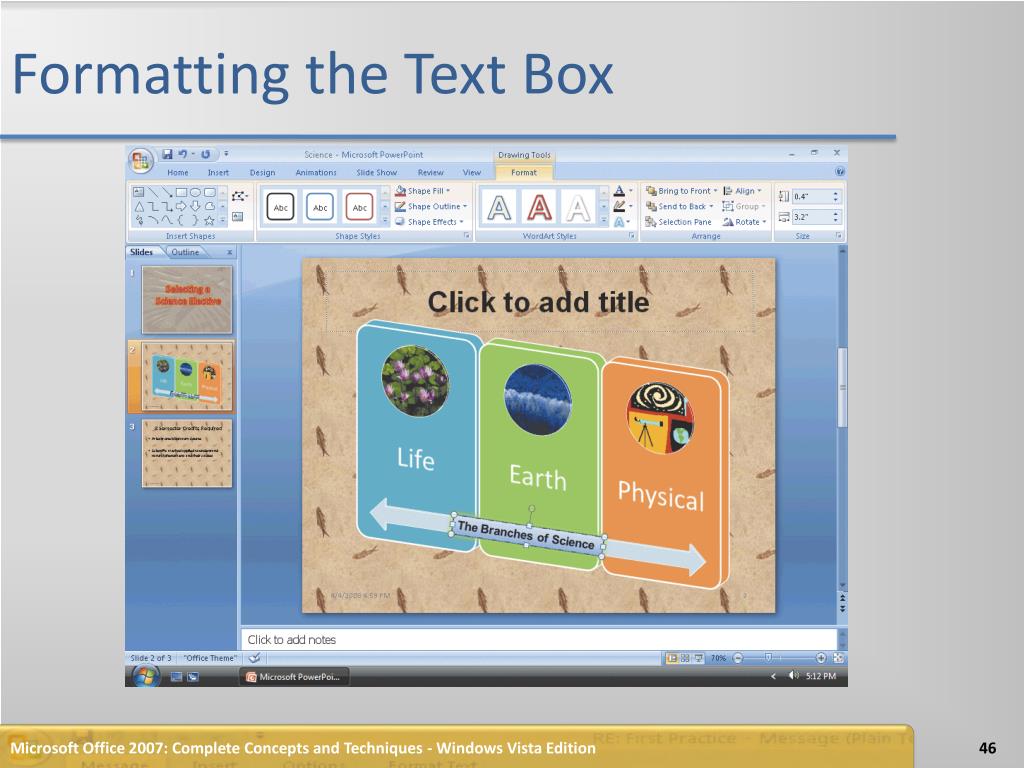Open the Review tab

pos(430,172)
